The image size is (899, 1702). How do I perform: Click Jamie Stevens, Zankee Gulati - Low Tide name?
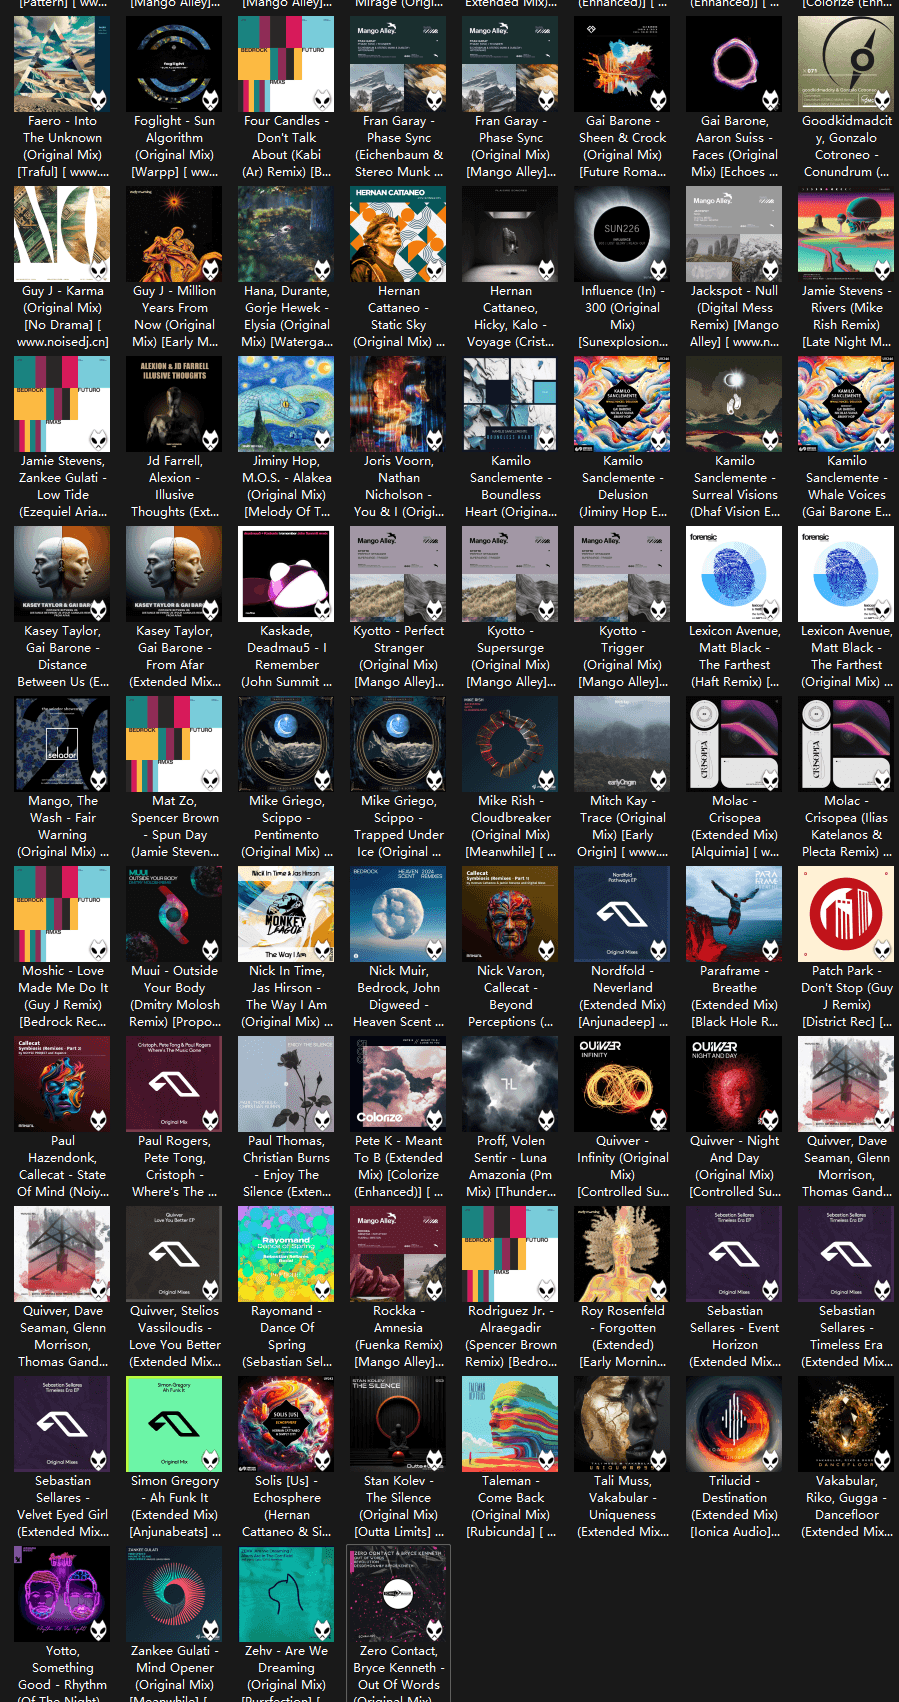click(x=62, y=486)
